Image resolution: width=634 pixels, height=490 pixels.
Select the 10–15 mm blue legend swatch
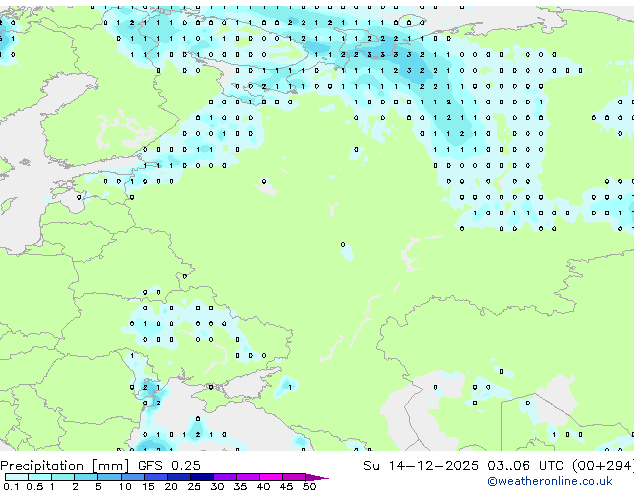tap(133, 477)
